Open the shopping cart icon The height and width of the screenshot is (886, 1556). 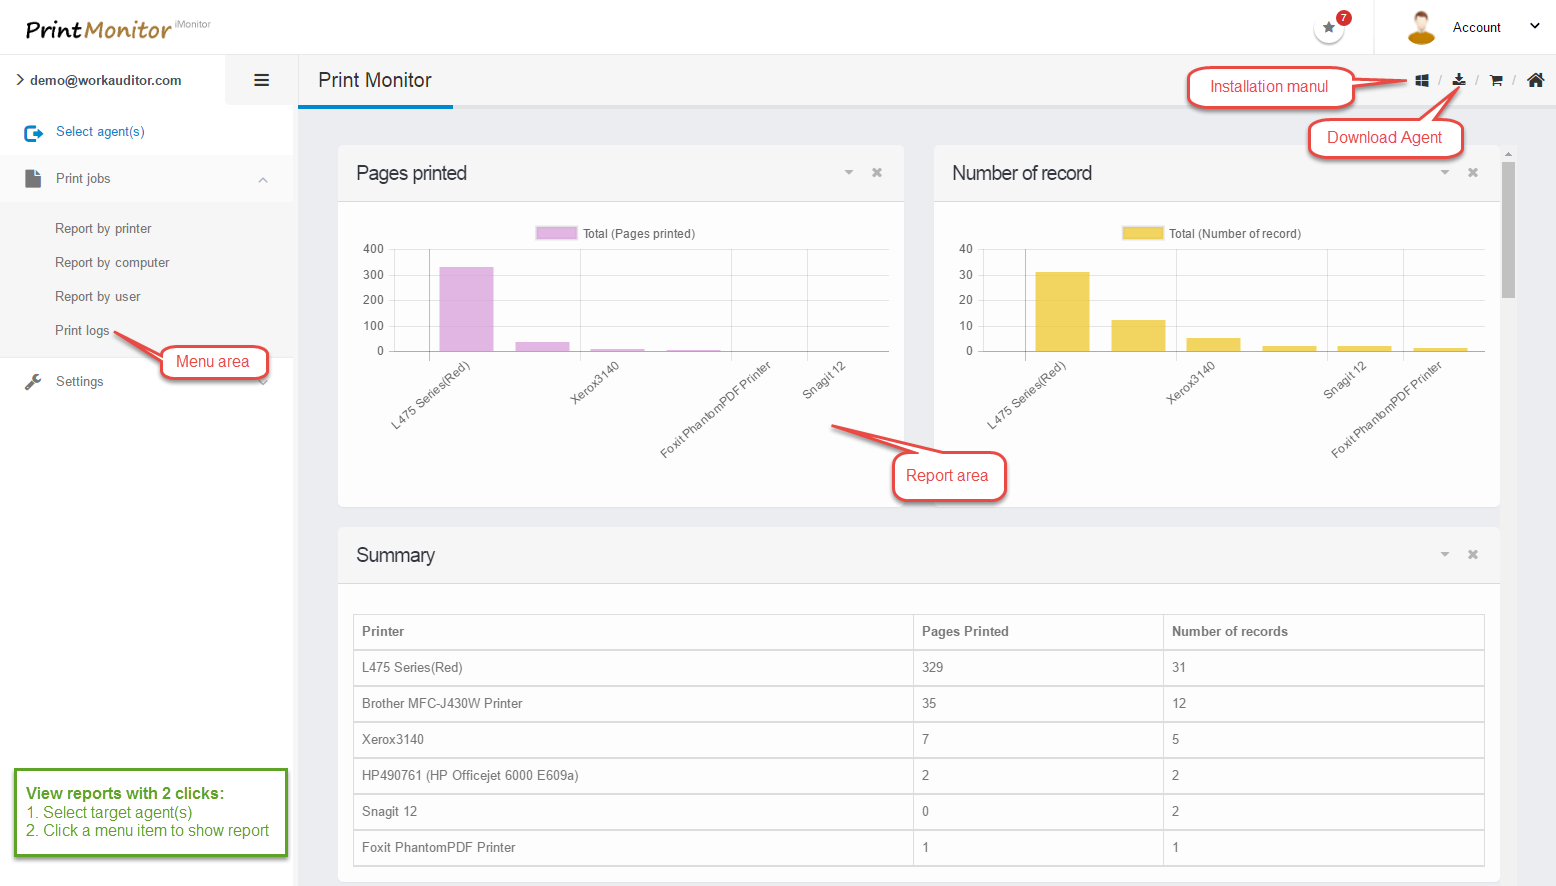pos(1496,81)
